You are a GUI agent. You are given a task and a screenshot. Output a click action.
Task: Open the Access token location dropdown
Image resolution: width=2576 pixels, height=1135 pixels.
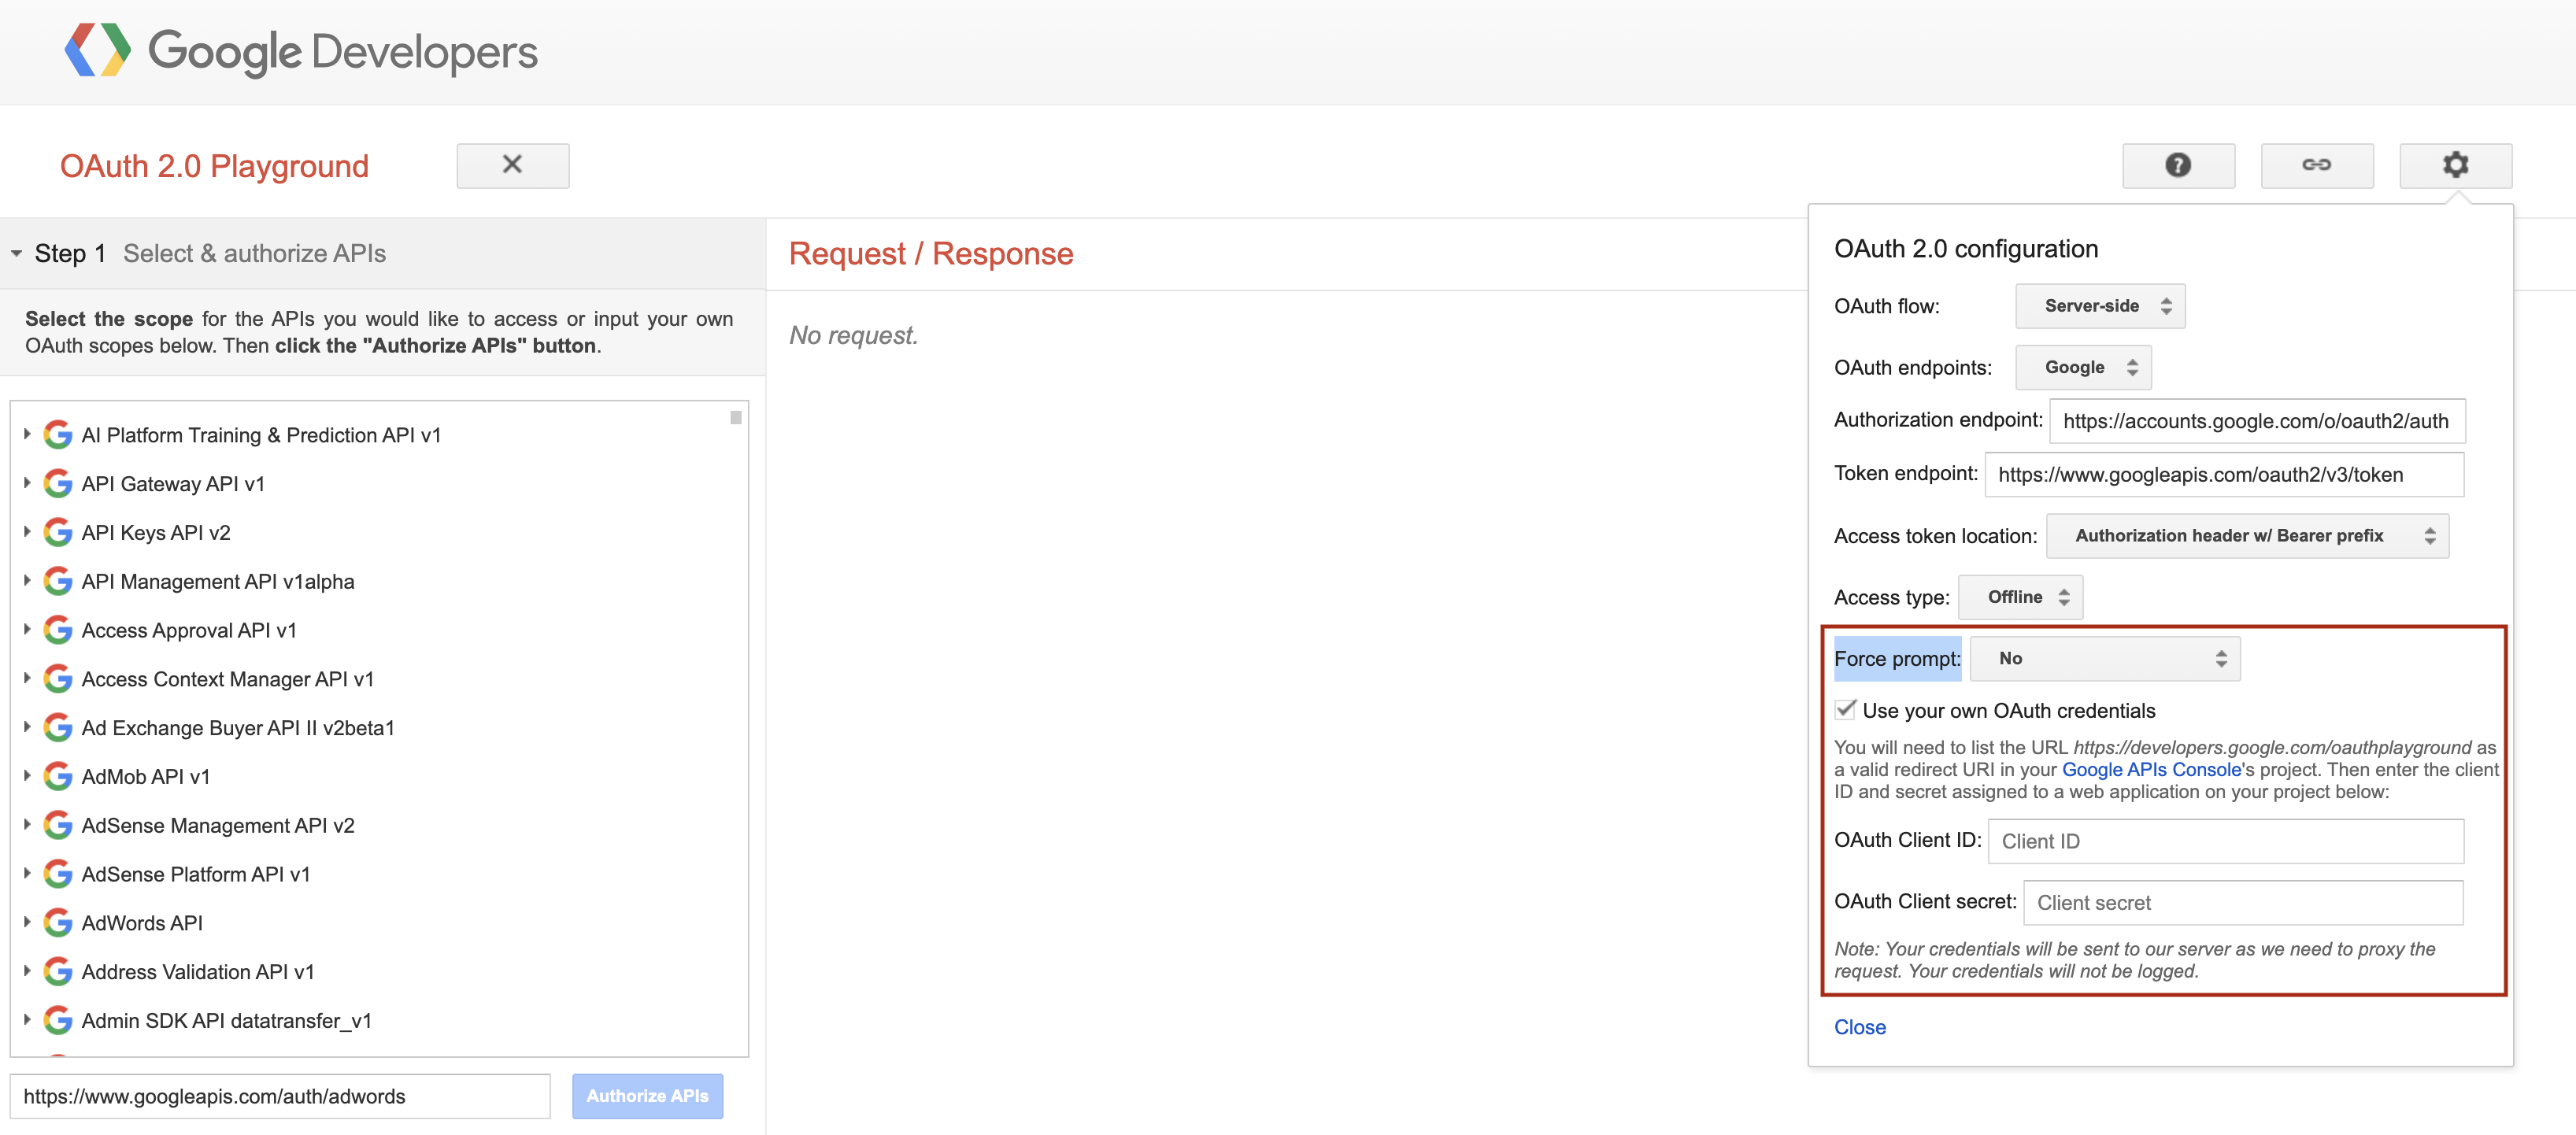(x=2246, y=536)
